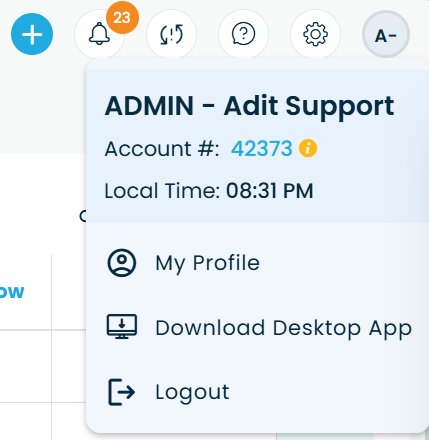The image size is (429, 440).
Task: Click account number 42373 link
Action: (262, 148)
